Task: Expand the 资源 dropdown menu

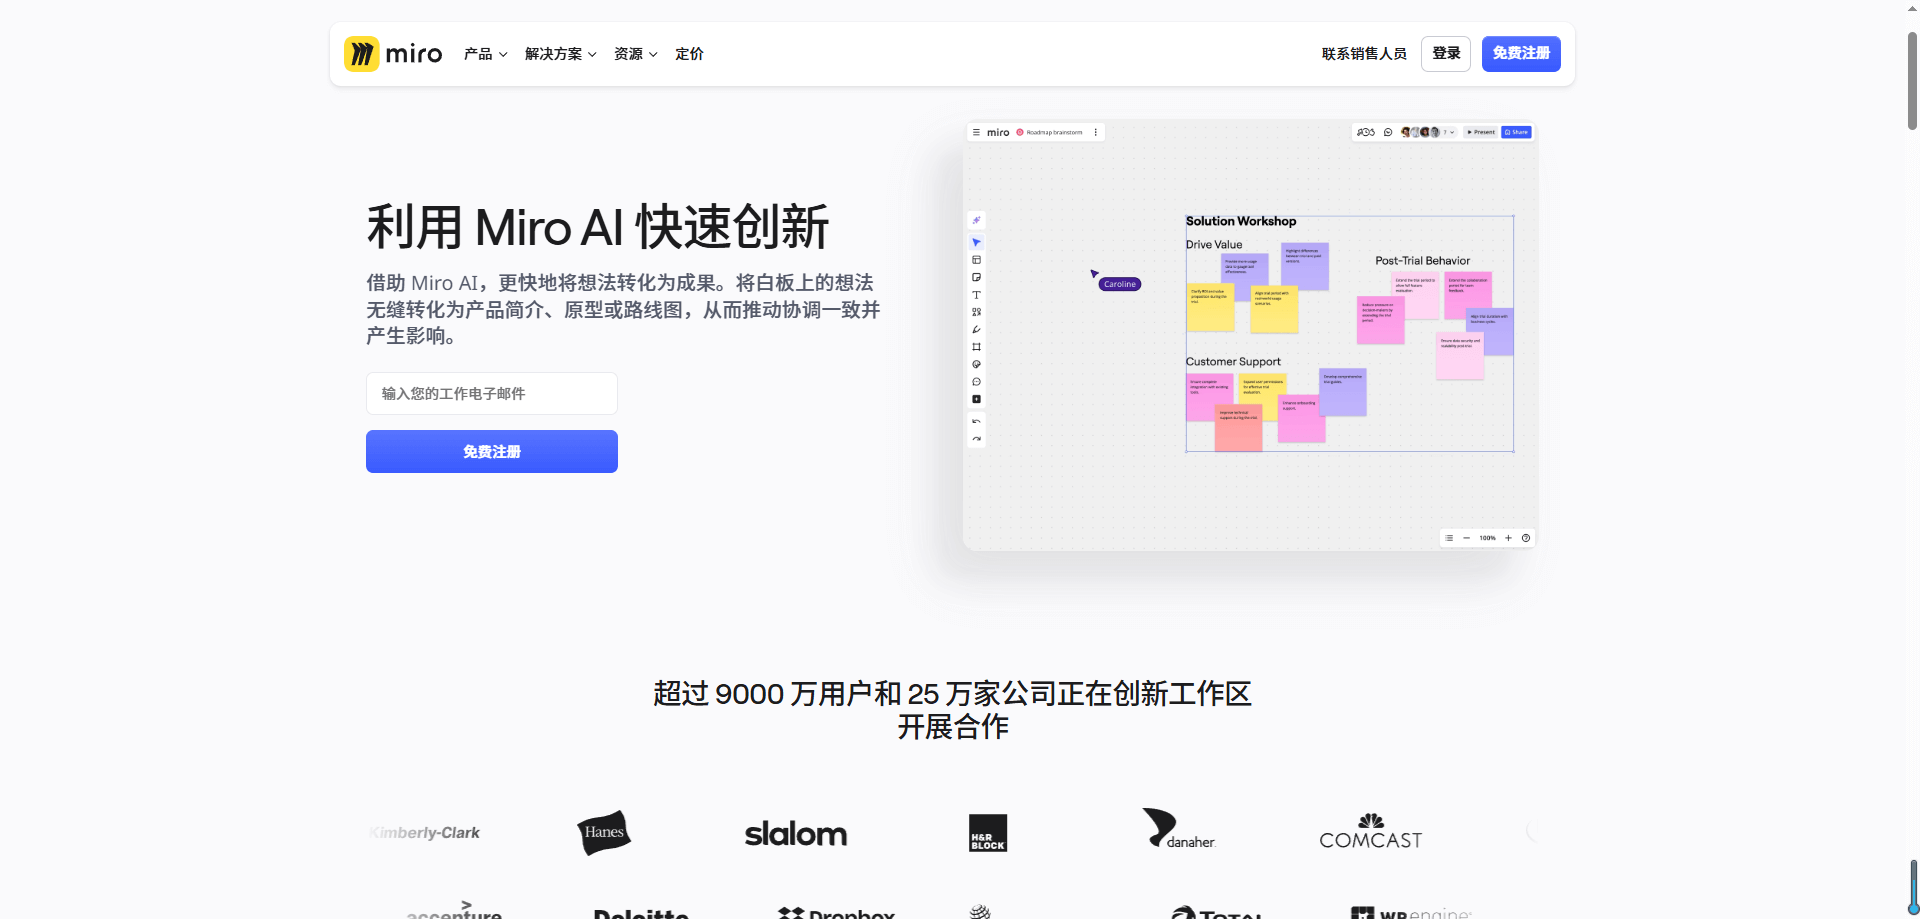Action: pyautogui.click(x=635, y=54)
